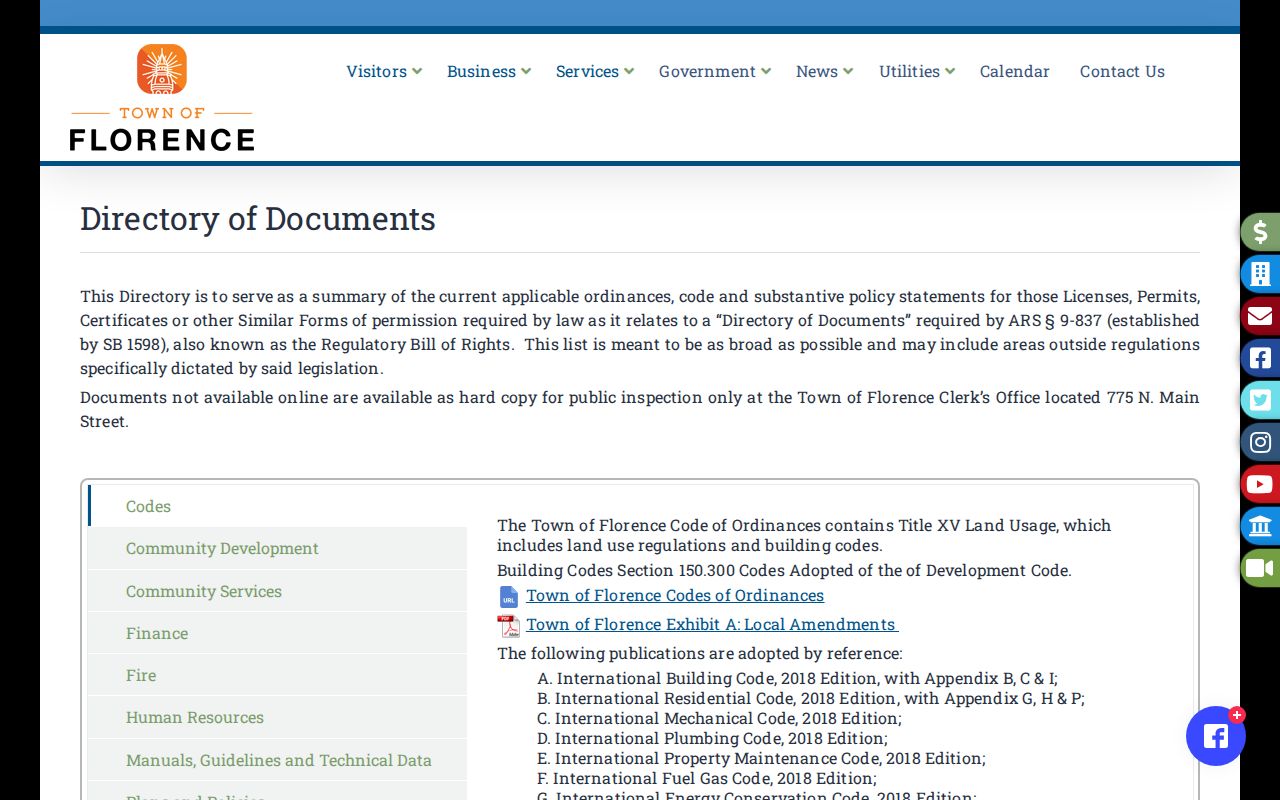This screenshot has width=1280, height=800.
Task: Click the Town of Florence logo
Action: 162,98
